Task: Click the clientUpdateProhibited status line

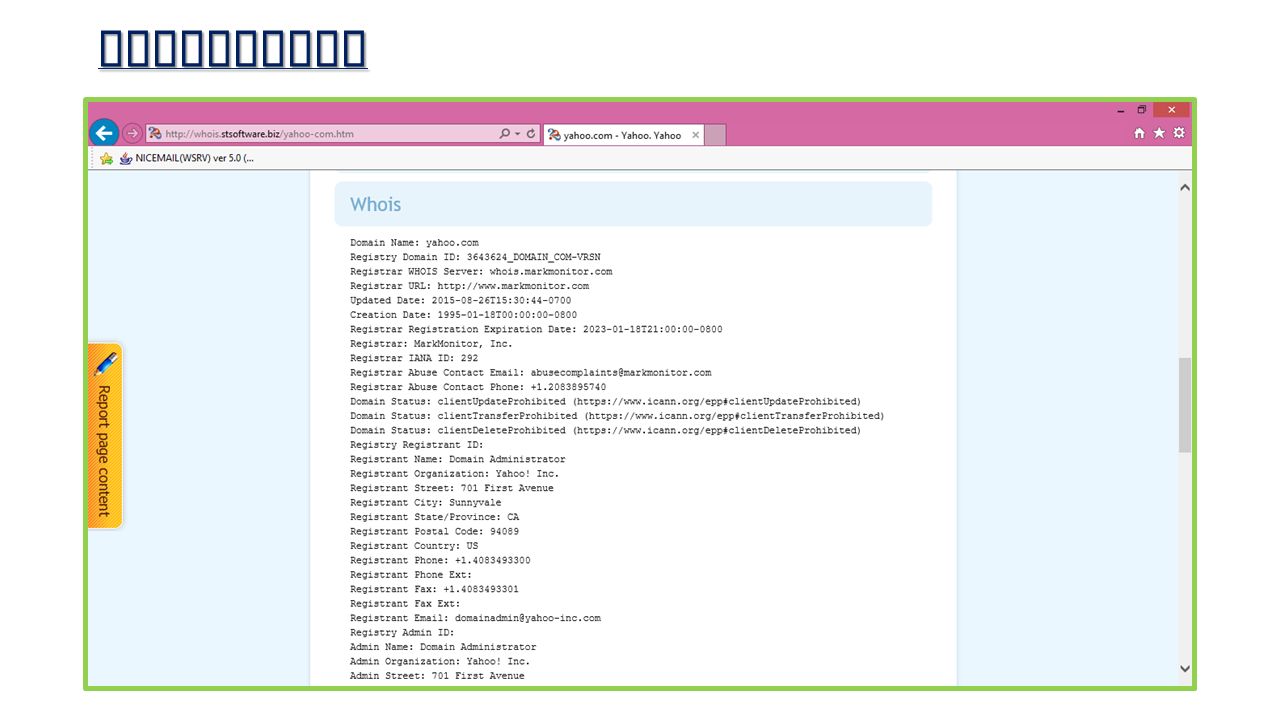Action: click(x=605, y=401)
